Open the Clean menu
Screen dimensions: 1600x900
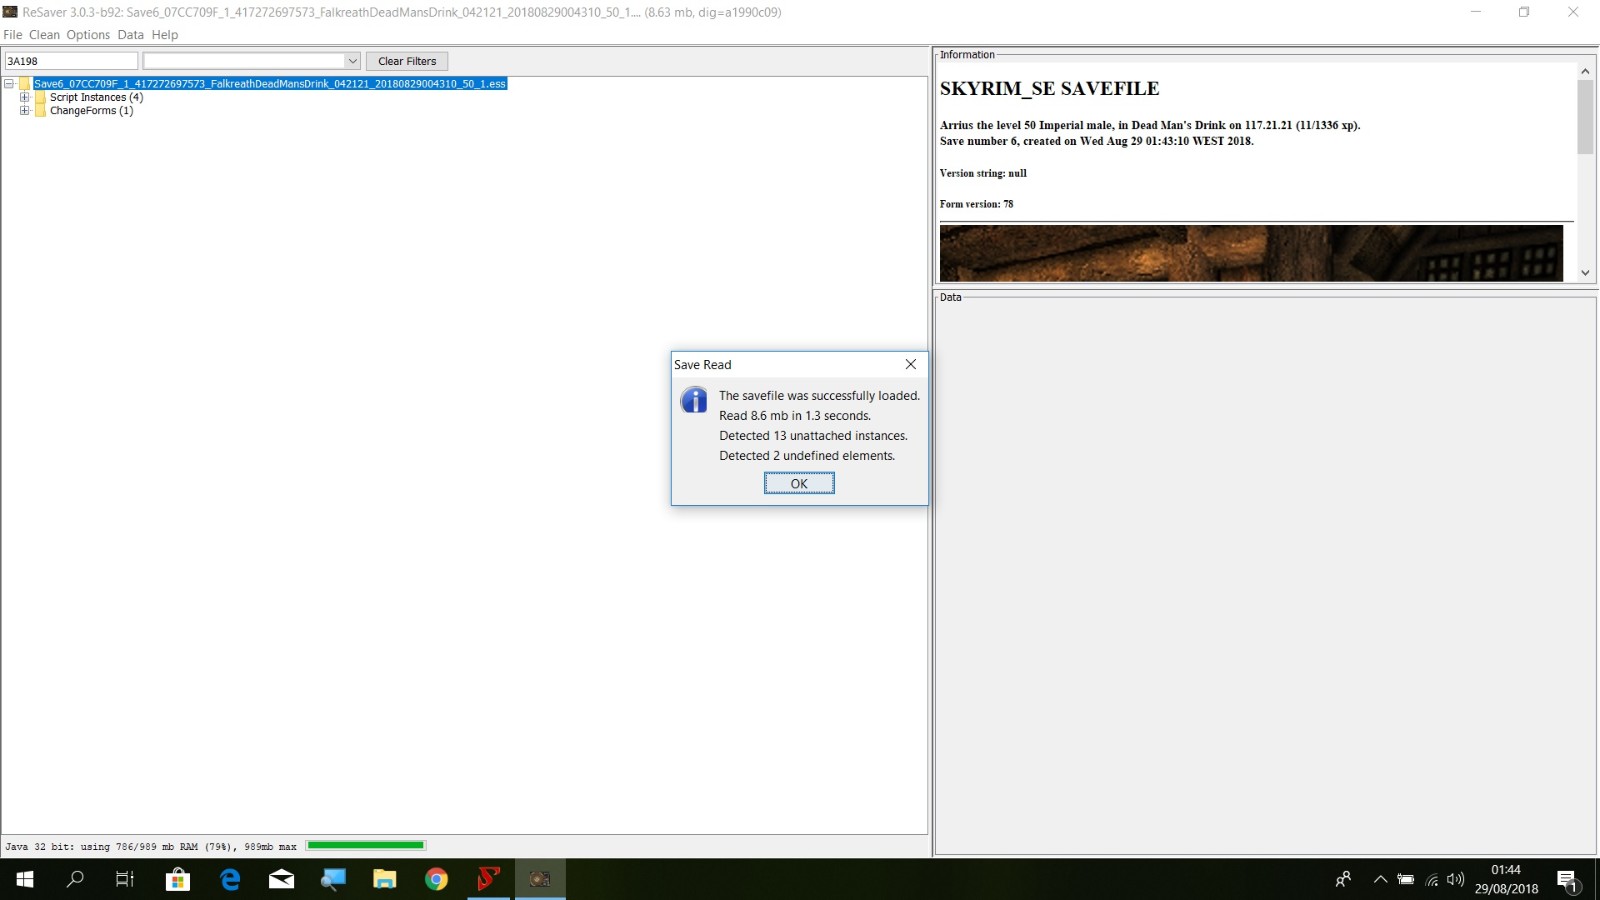(x=44, y=35)
